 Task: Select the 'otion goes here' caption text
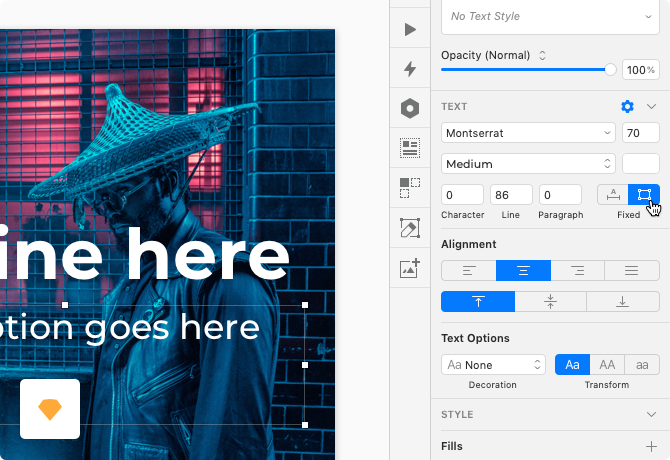pyautogui.click(x=129, y=328)
